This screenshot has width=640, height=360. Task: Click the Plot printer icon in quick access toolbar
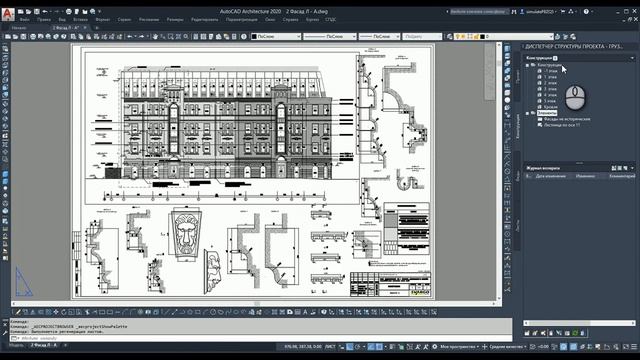tap(69, 11)
